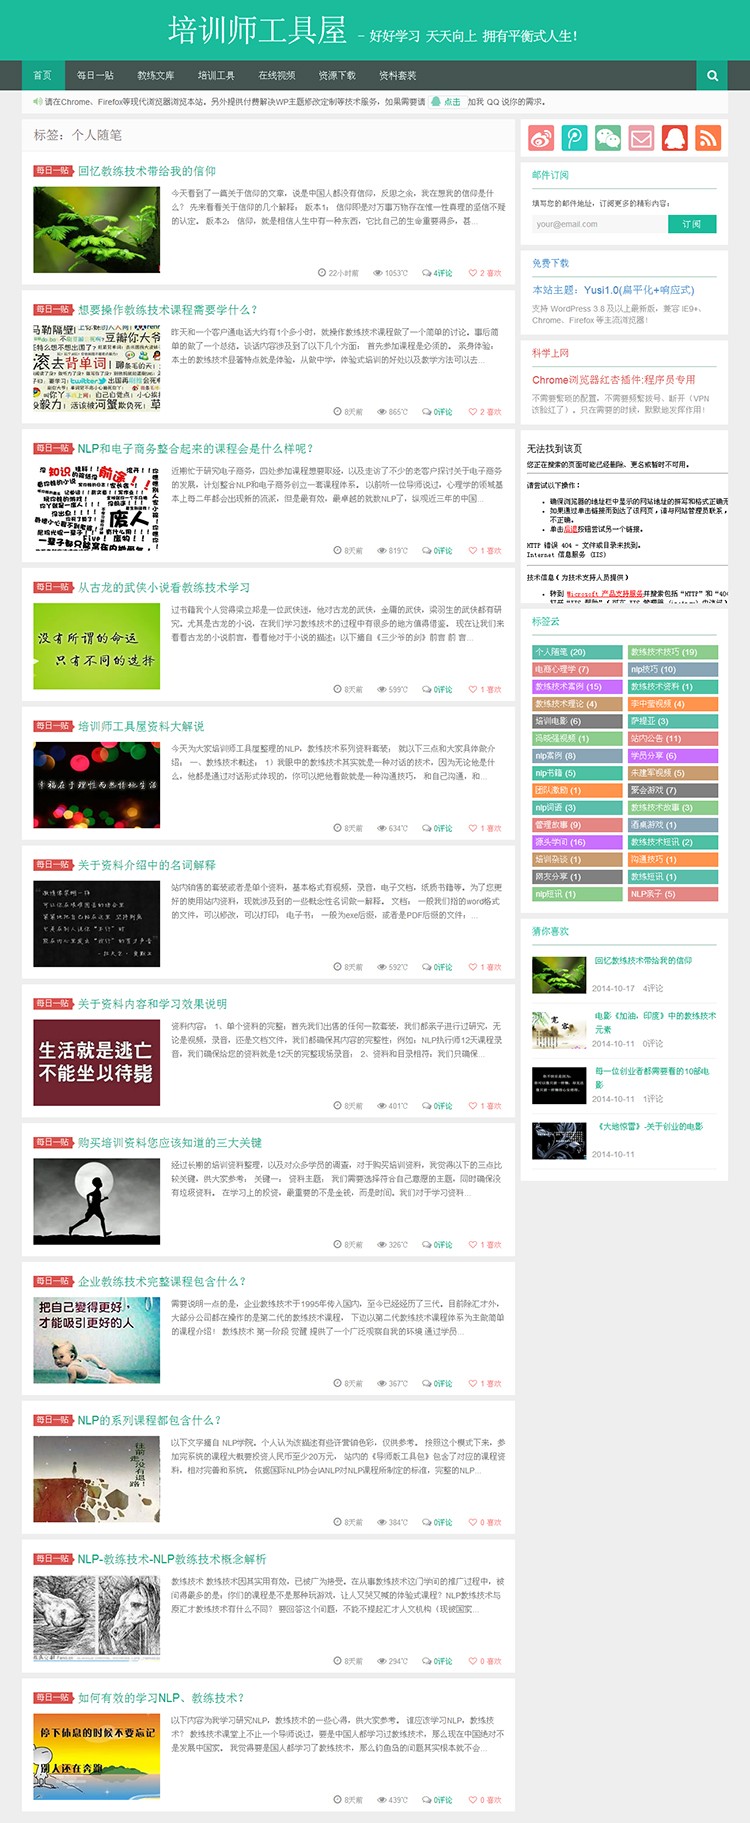This screenshot has width=750, height=1823.
Task: Click the search magnifier in navbar
Action: [x=712, y=75]
